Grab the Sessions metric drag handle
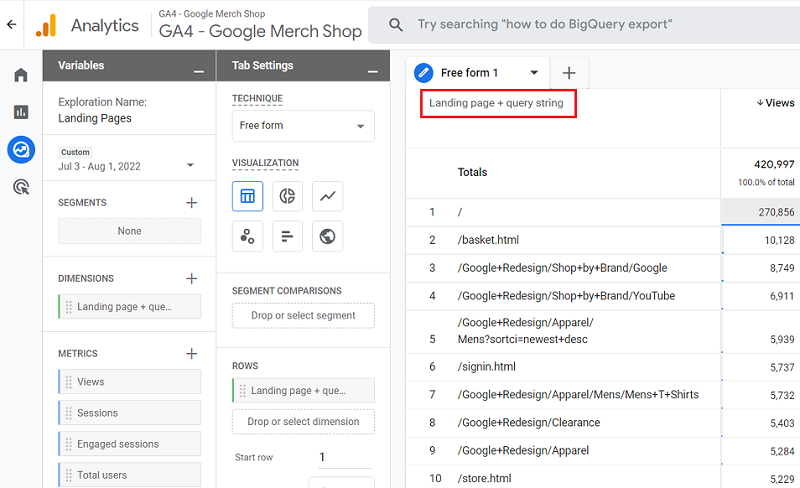This screenshot has width=800, height=488. (68, 413)
